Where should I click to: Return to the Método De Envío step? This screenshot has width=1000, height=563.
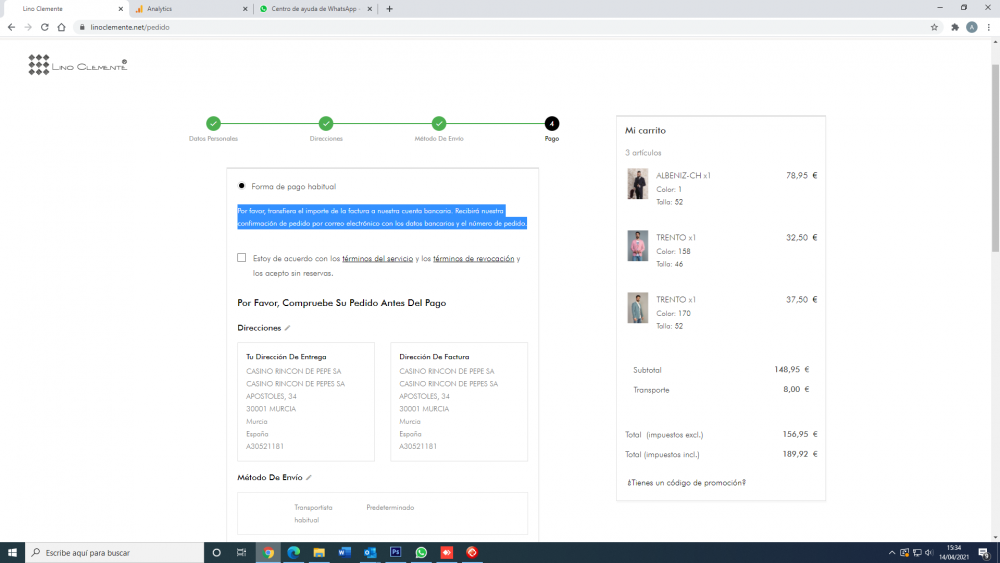tap(439, 123)
